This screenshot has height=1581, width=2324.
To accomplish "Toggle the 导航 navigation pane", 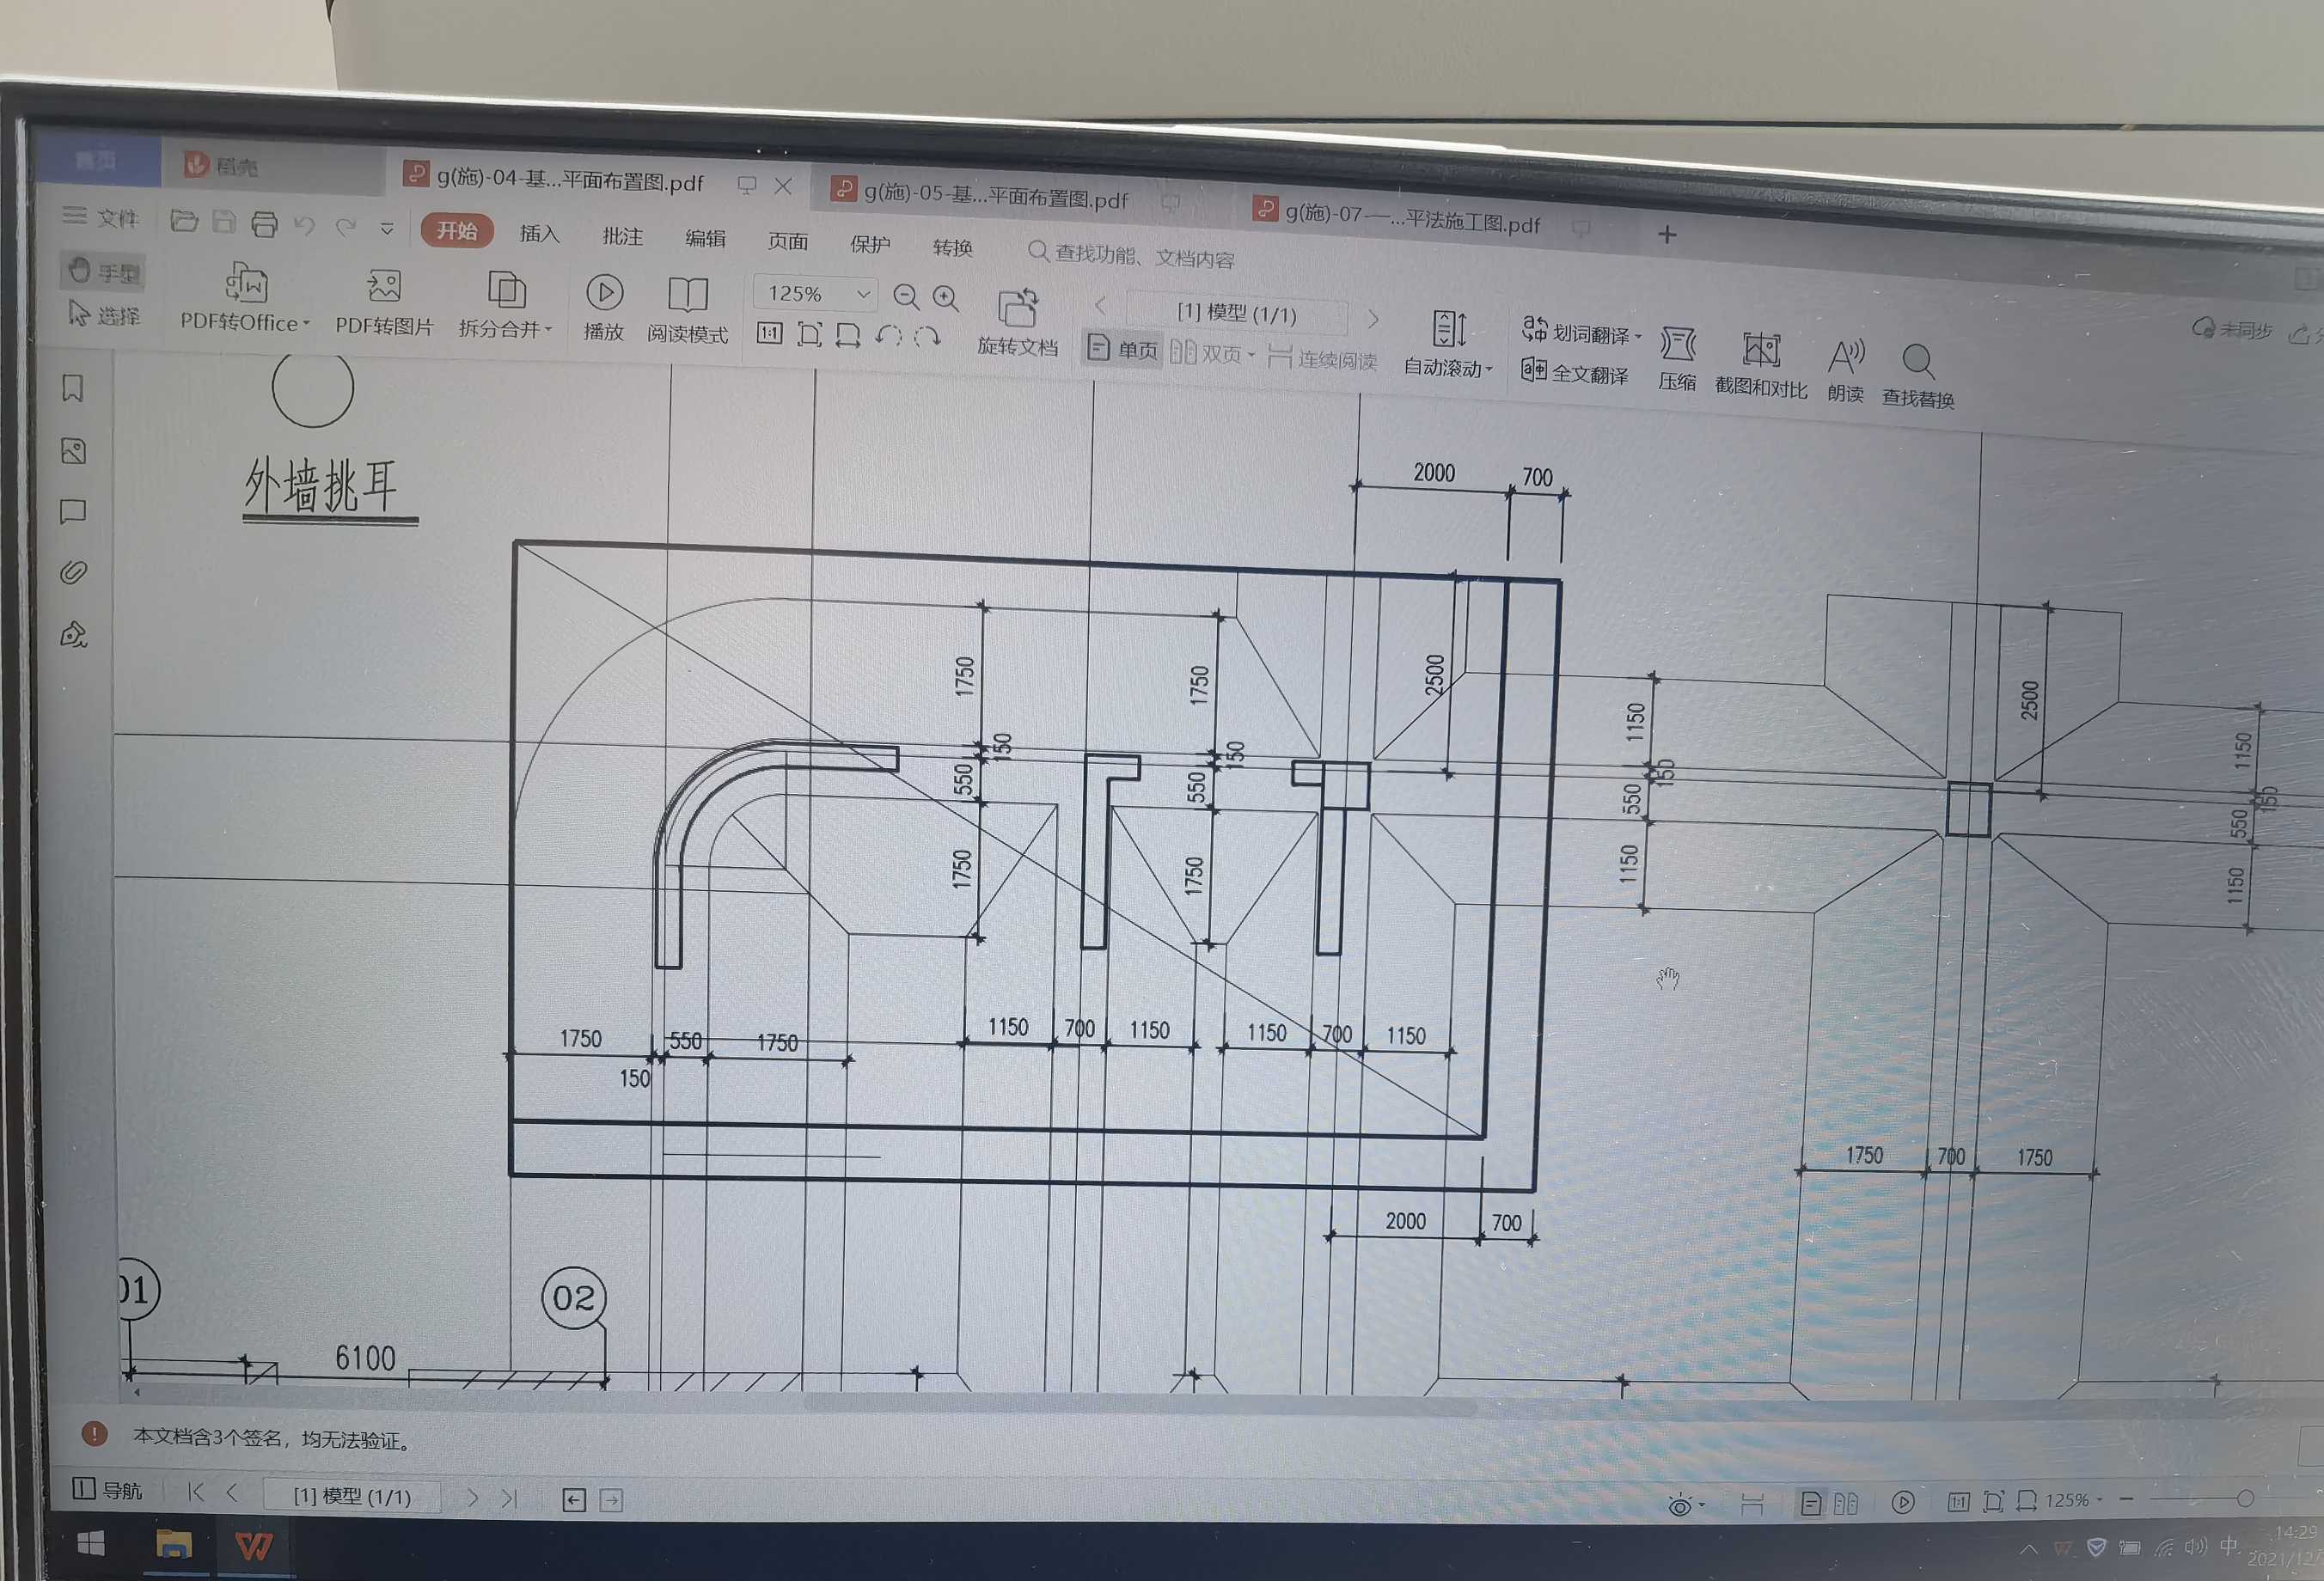I will pos(108,1490).
